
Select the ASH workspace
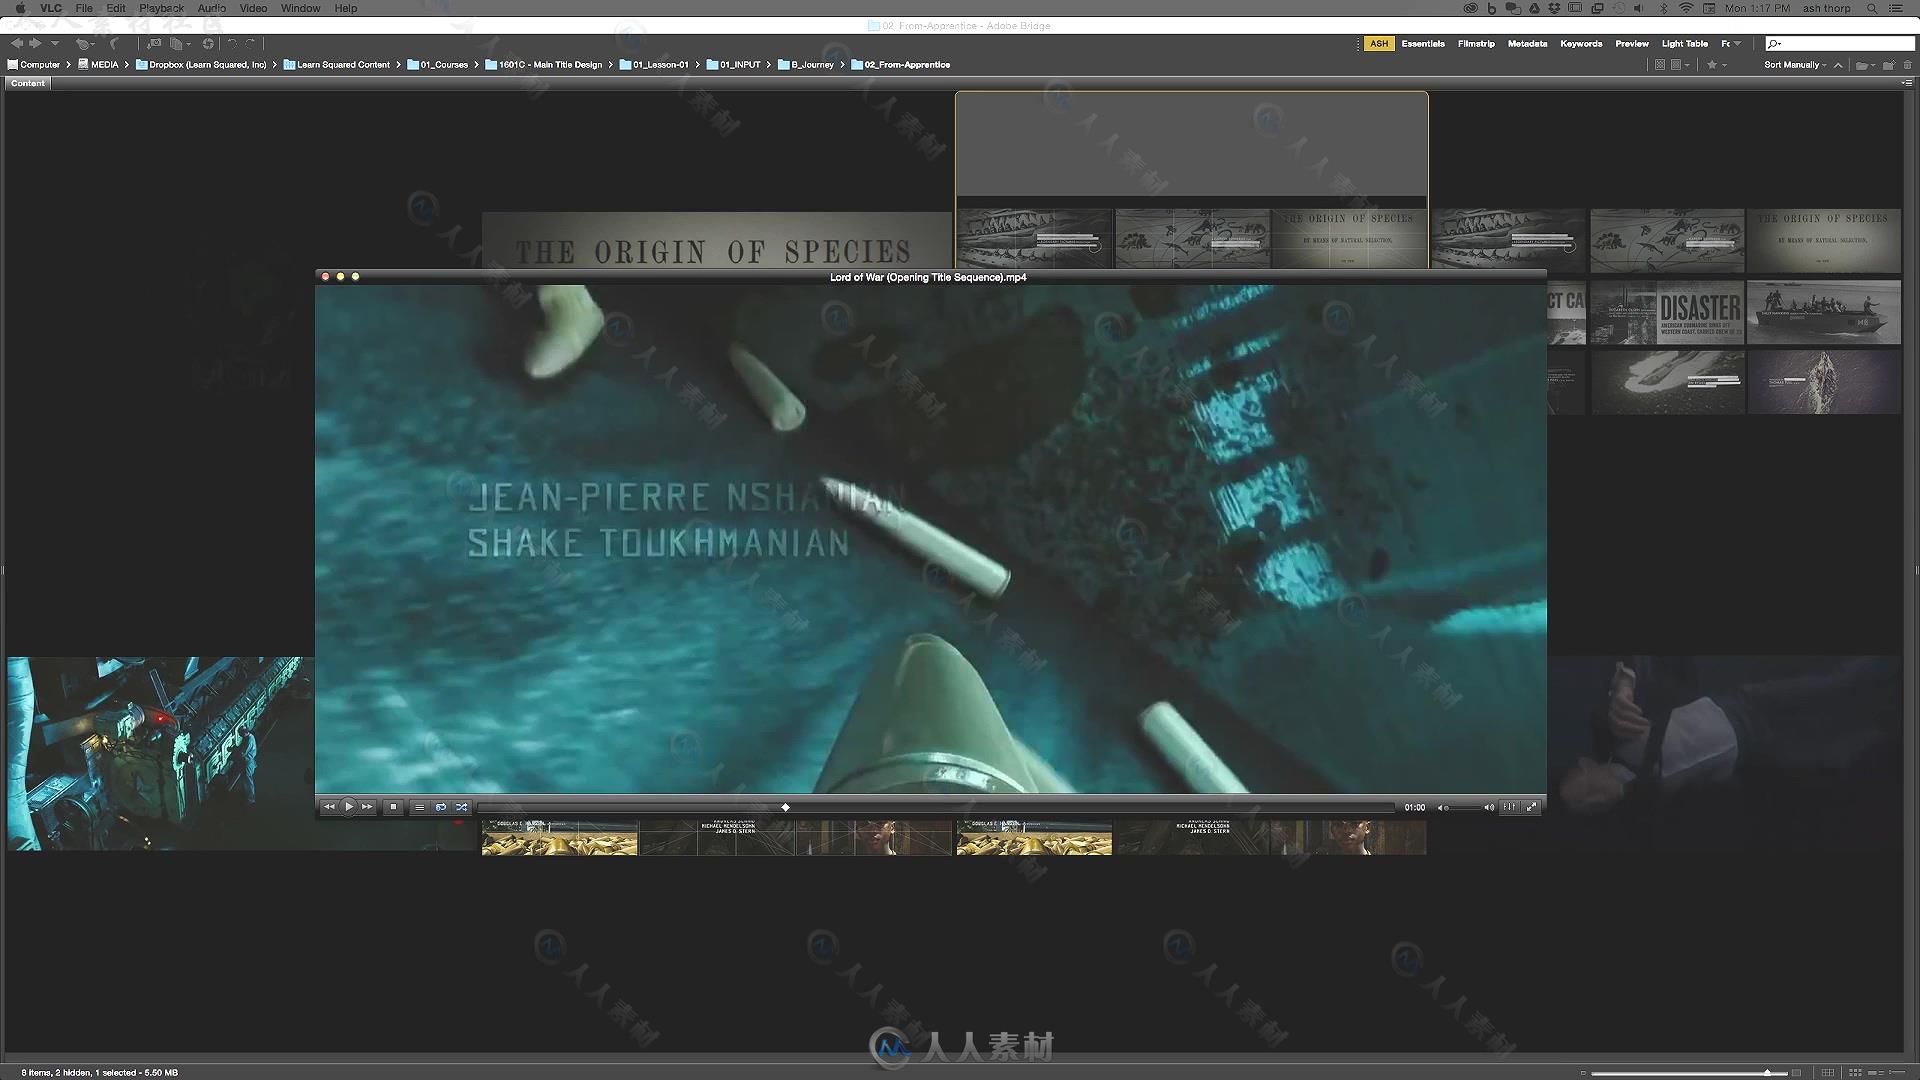tap(1379, 44)
